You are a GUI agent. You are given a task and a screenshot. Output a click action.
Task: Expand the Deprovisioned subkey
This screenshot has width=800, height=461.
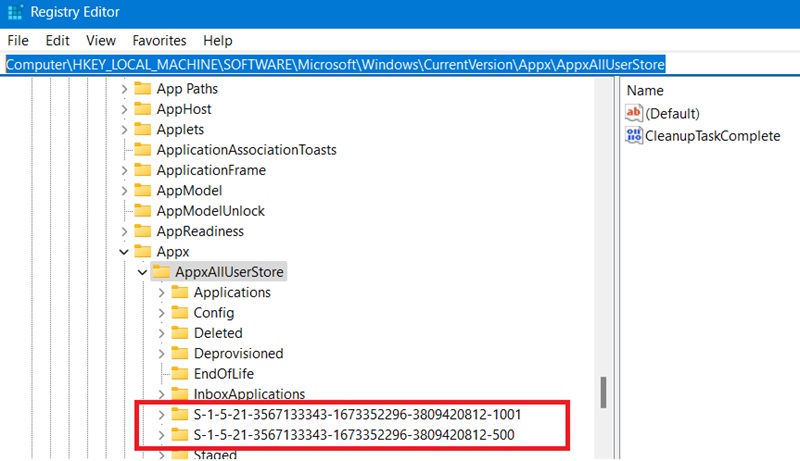coord(161,354)
